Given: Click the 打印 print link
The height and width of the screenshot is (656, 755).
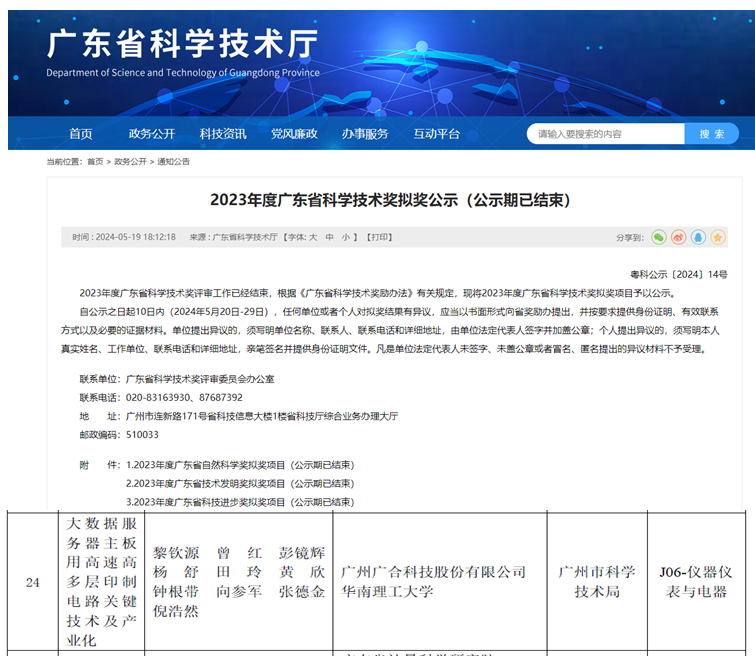Looking at the screenshot, I should point(380,237).
